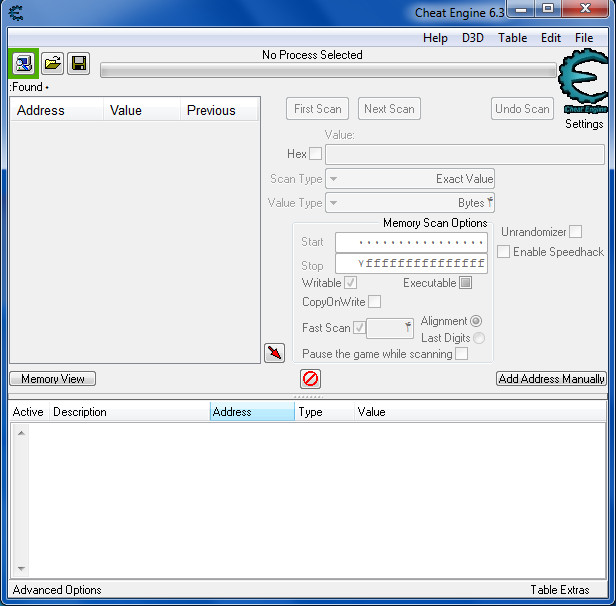Click the Cheat Engine logo for Settings
Viewport: 616px width, 606px height.
[584, 81]
